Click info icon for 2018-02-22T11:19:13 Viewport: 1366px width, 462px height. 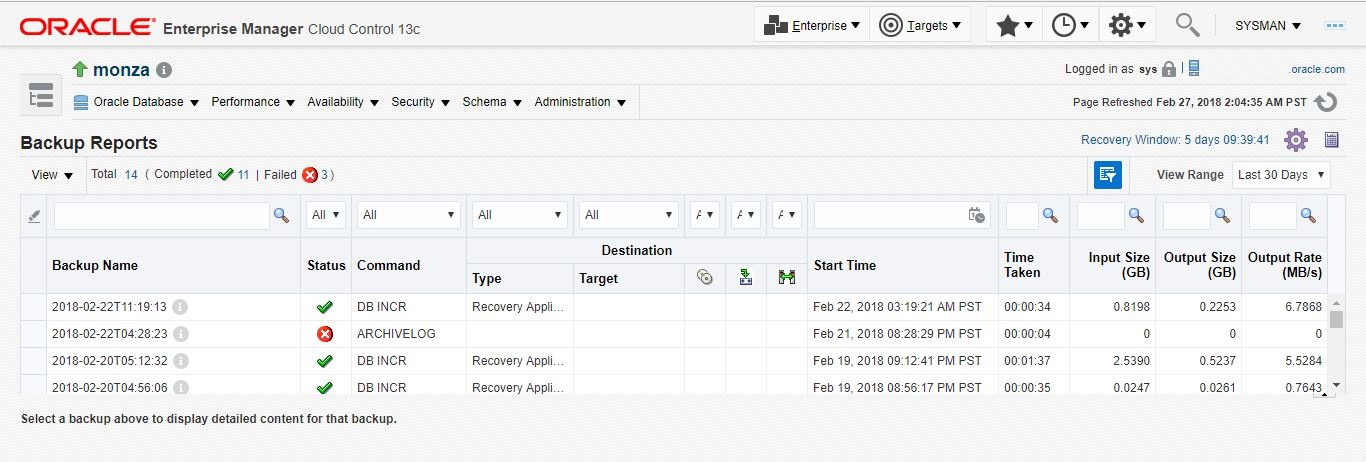coord(180,307)
